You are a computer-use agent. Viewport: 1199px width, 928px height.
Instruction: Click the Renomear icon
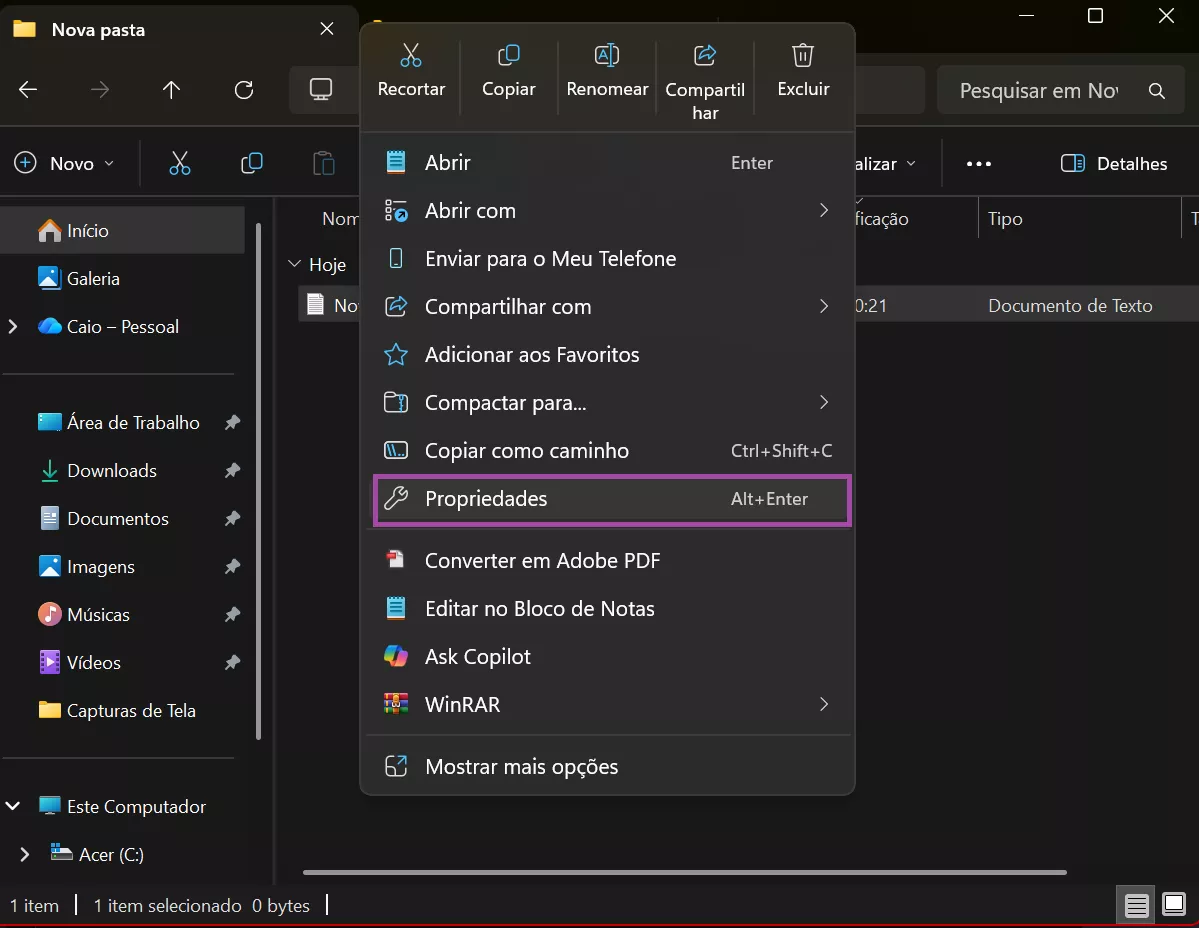point(606,54)
